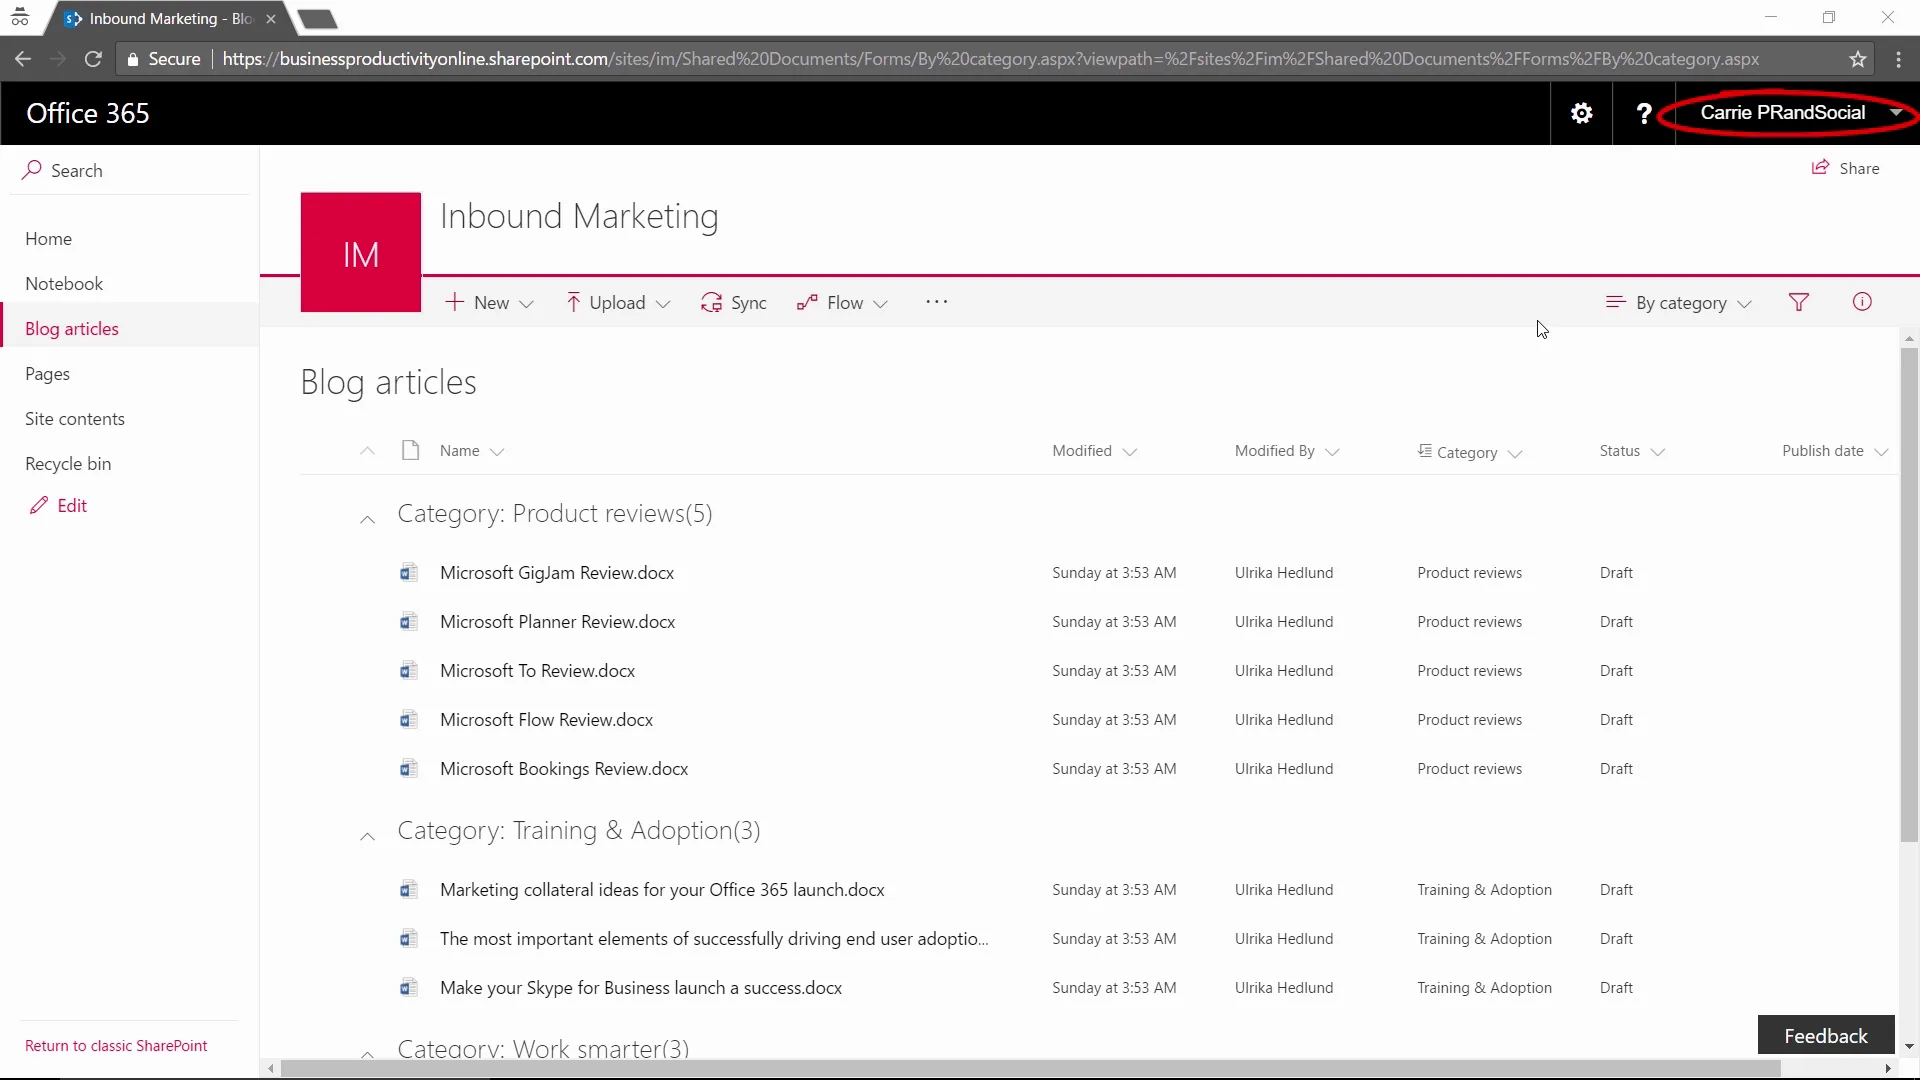Open the Chrome three-dot menu
This screenshot has height=1080, width=1920.
1898,59
